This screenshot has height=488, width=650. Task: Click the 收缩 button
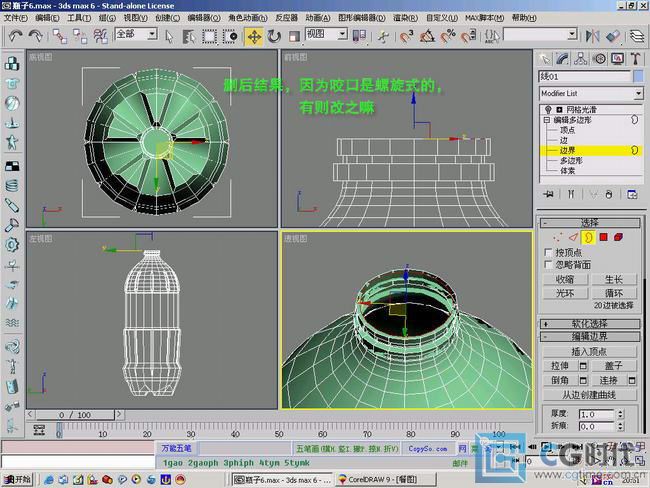click(565, 279)
